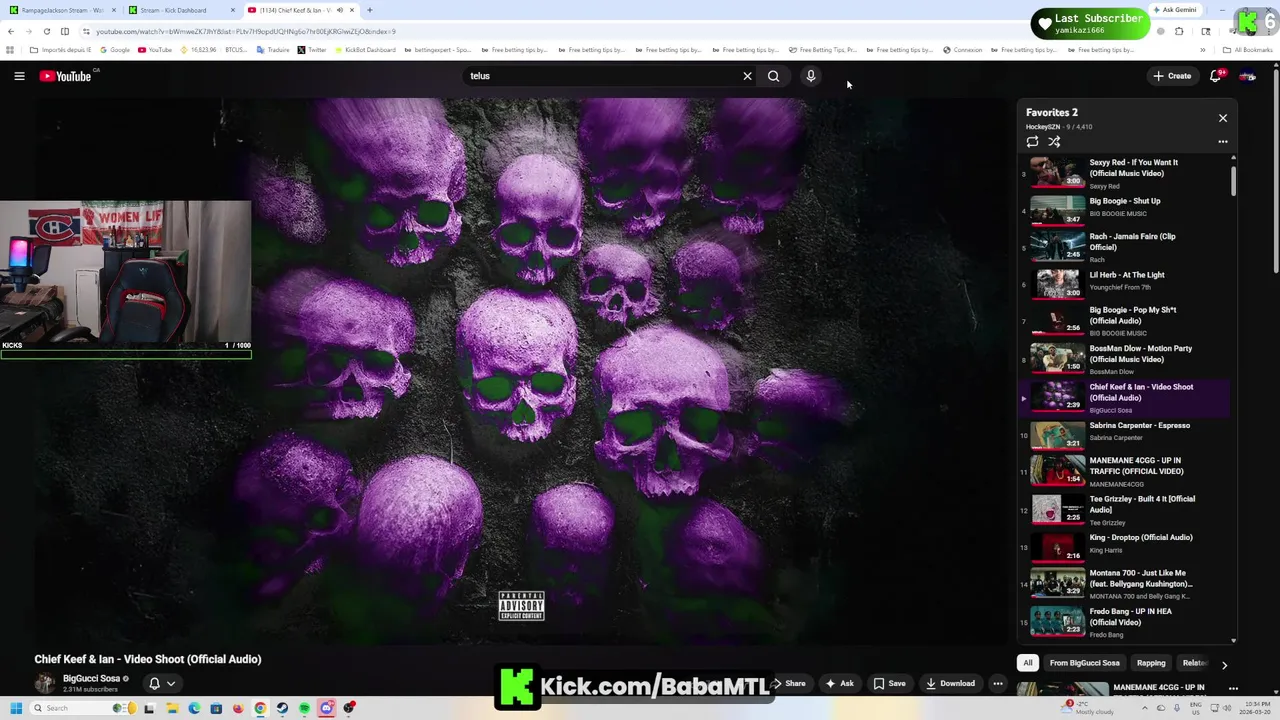Select Tee Grizzley - Built 4 It
Viewport: 1280px width, 720px height.
click(1125, 509)
